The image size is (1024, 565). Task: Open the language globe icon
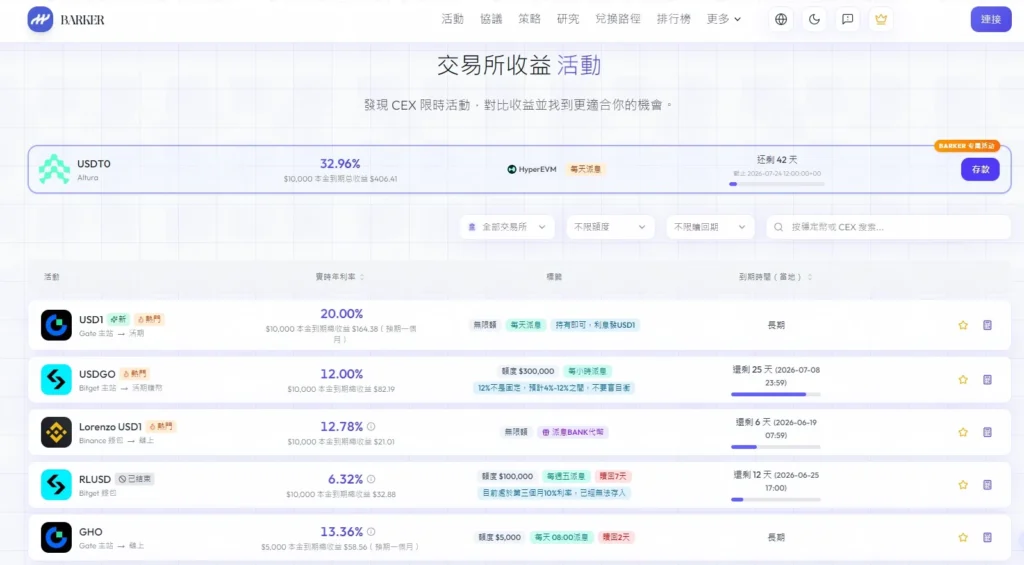click(x=781, y=20)
